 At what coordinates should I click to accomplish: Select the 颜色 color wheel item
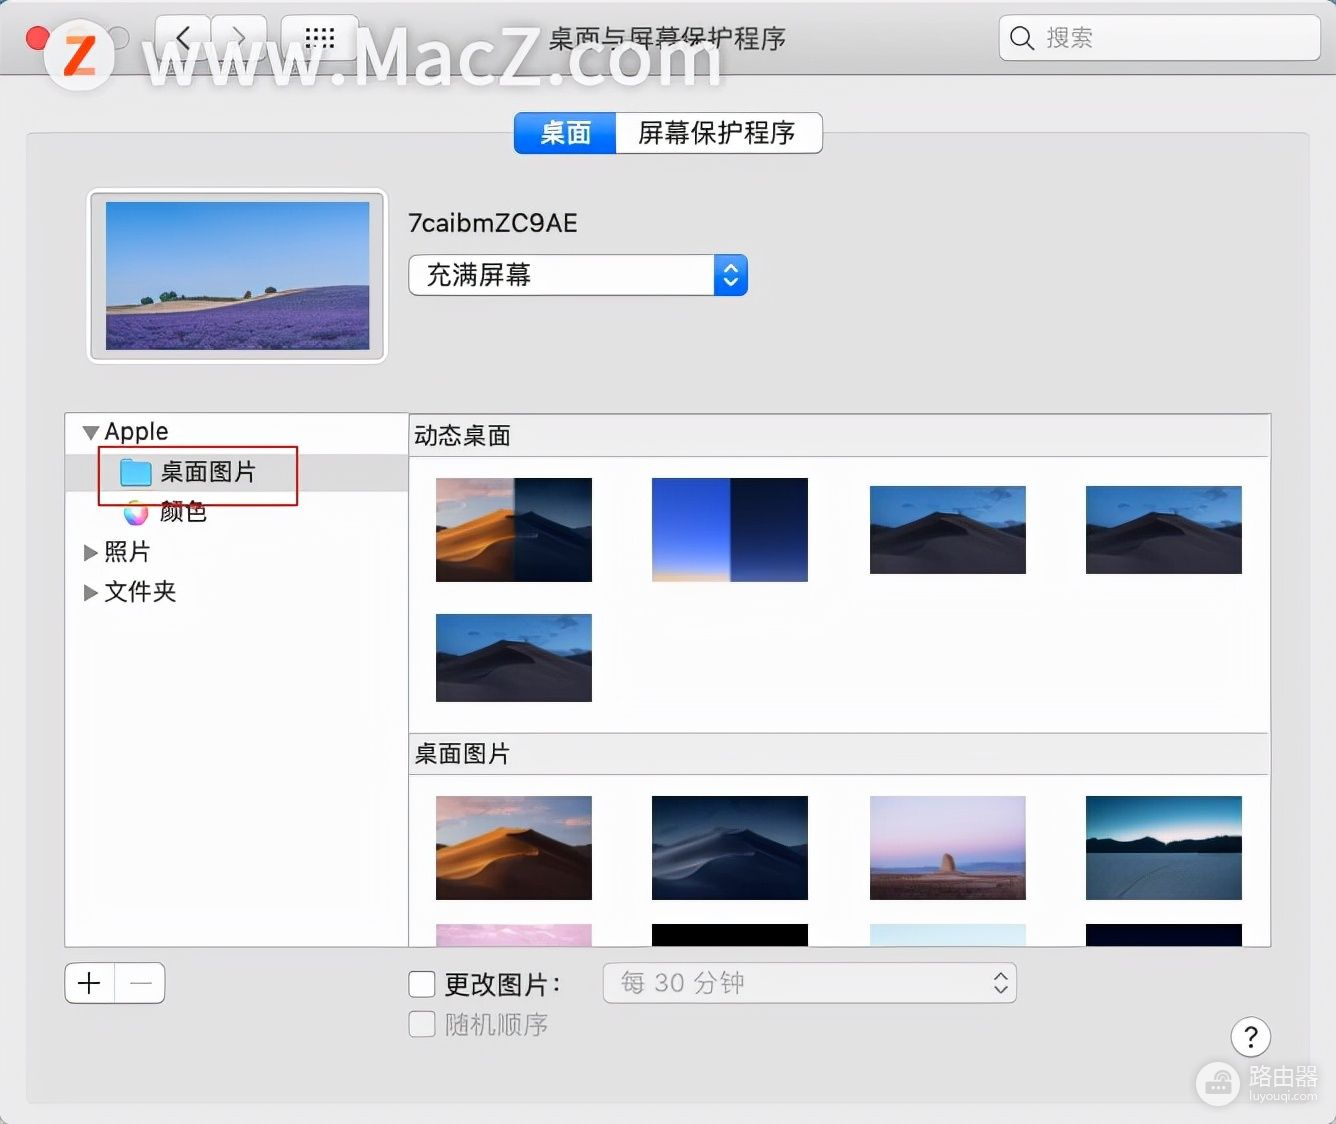click(x=136, y=512)
